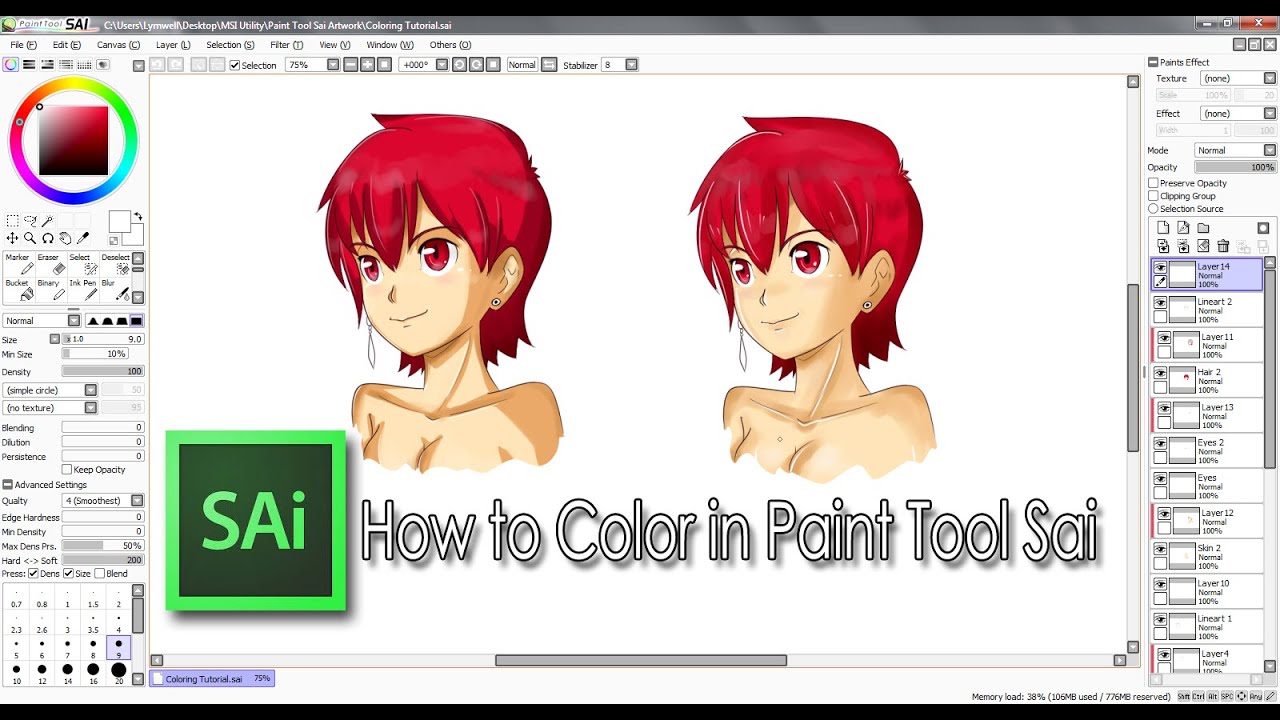Show the color wheel panel

click(x=11, y=64)
